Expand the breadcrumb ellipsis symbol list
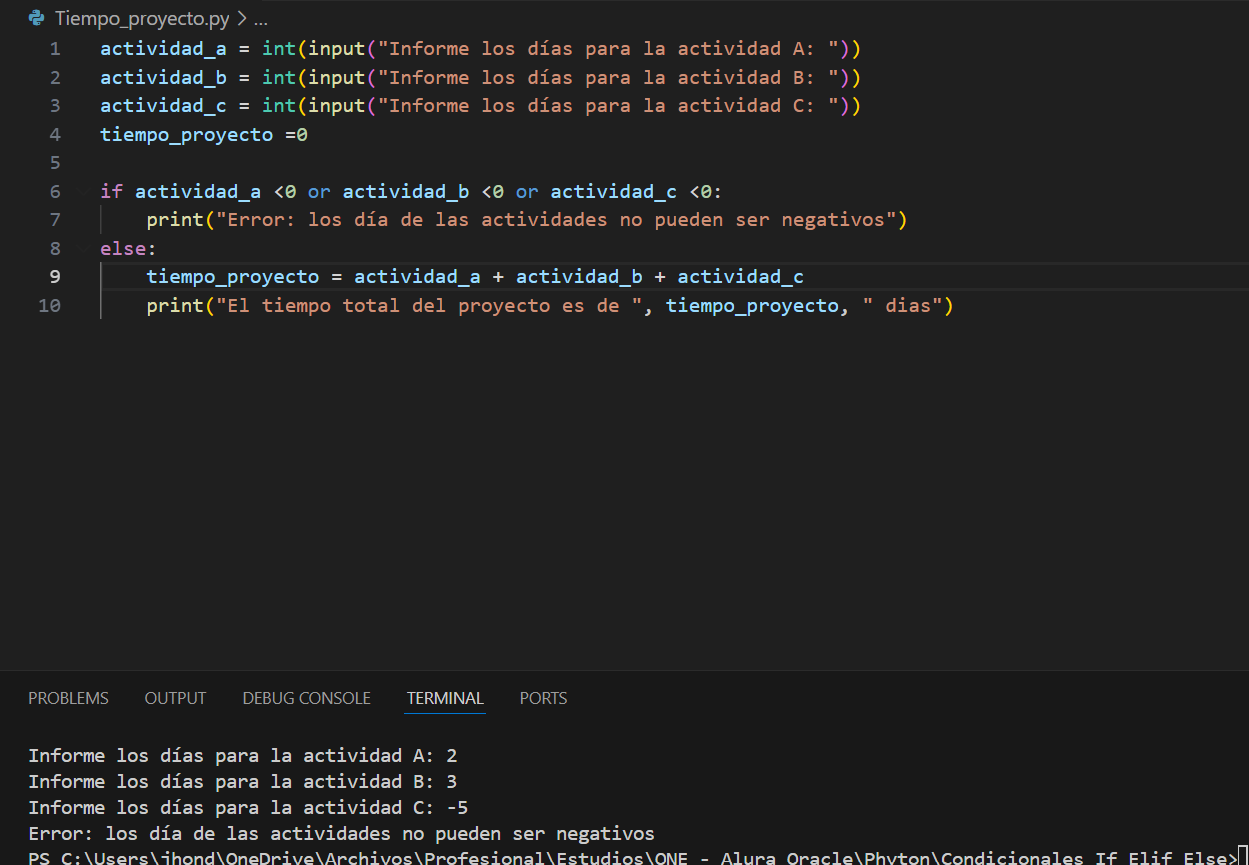This screenshot has width=1249, height=865. coord(260,19)
